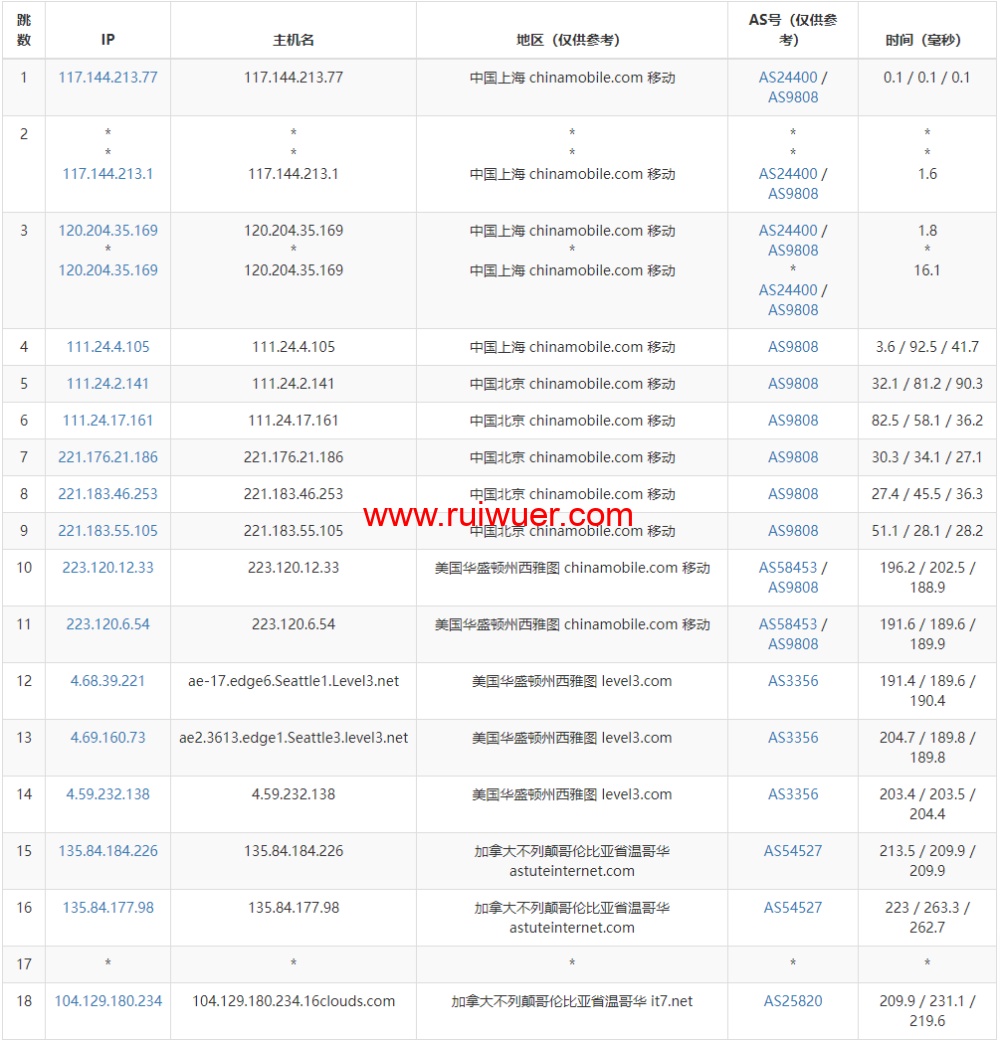This screenshot has height=1040, width=1000.
Task: Open the 117.144.213.1 IP link
Action: click(108, 173)
